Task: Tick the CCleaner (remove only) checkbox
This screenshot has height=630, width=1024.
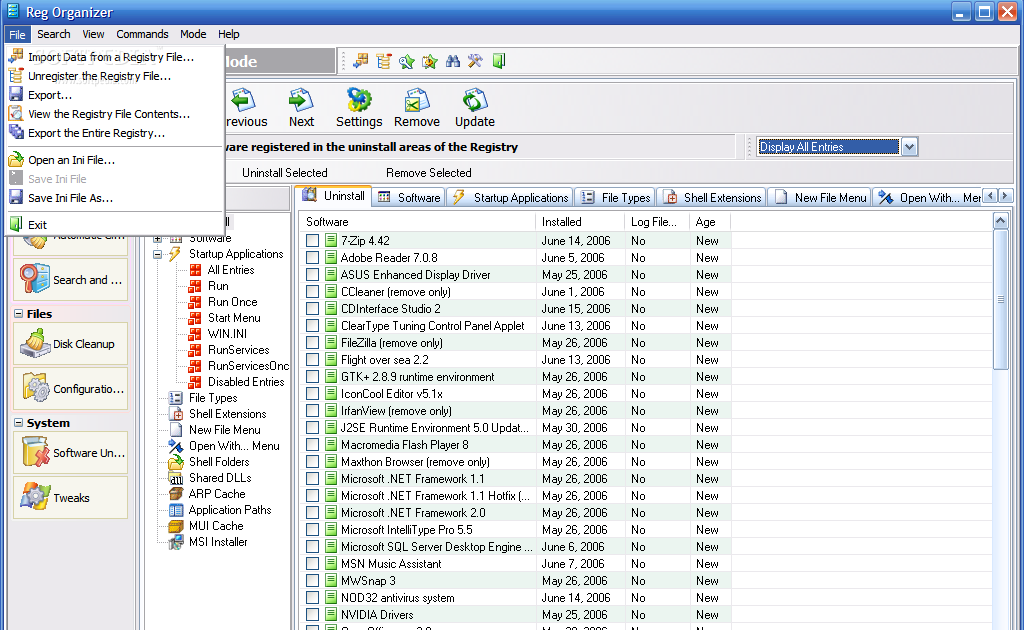Action: pos(313,292)
